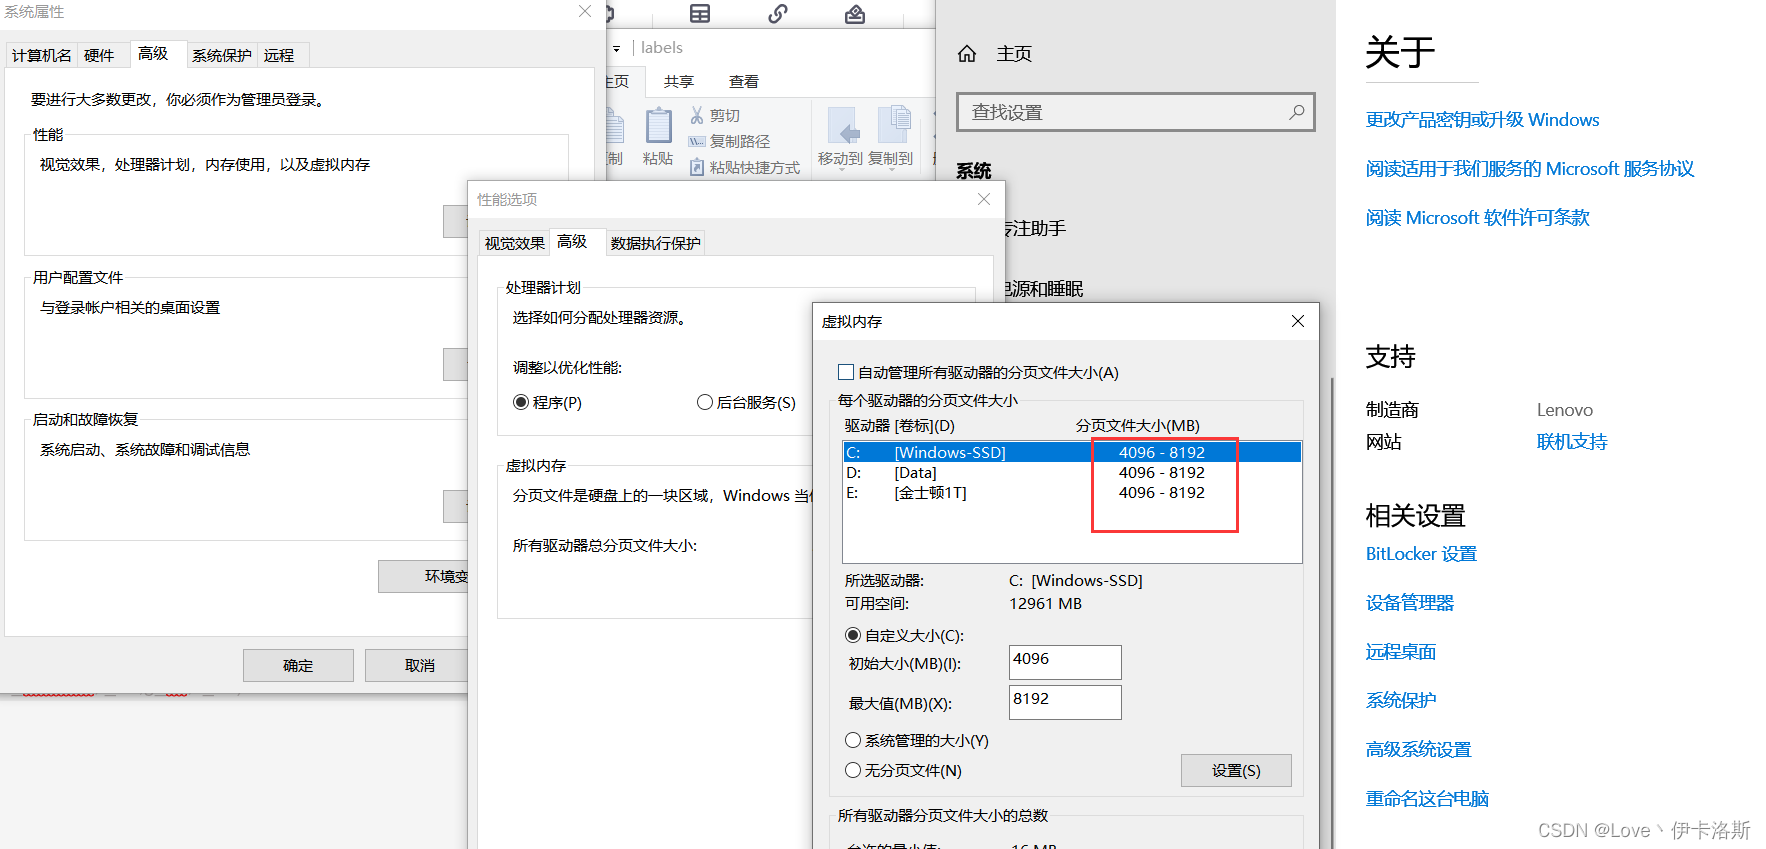Click Paste shortcut (粘贴快捷方式) in Explorer ribbon
Viewport: 1766px width, 849px height.
[745, 167]
